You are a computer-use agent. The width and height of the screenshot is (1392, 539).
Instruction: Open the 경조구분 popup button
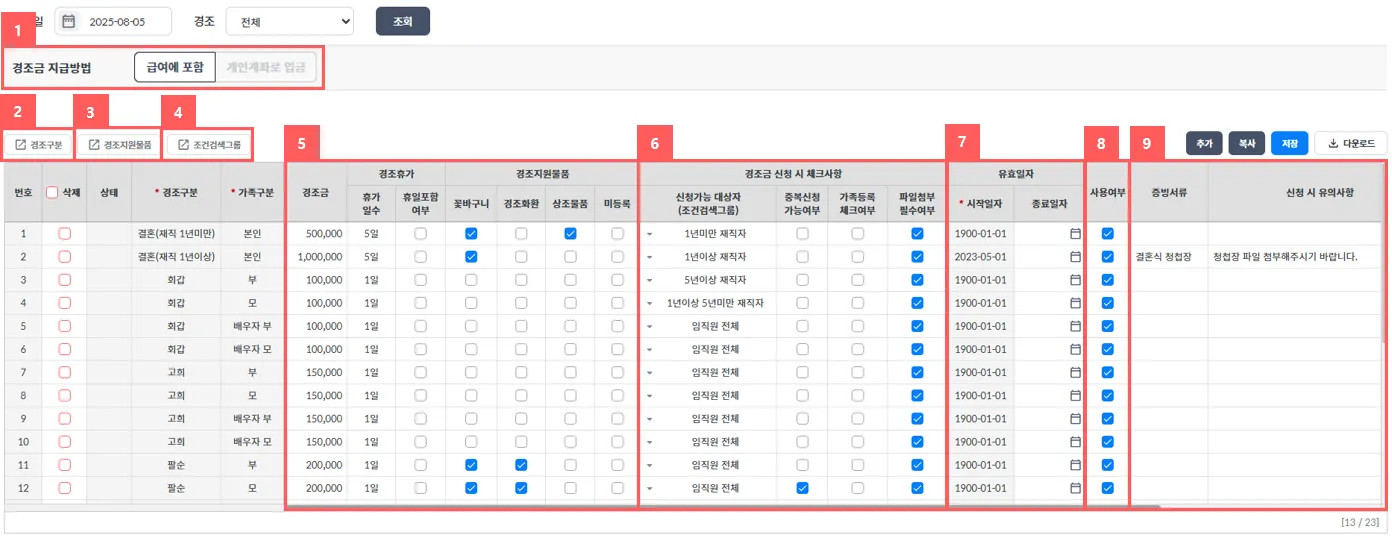click(x=39, y=145)
